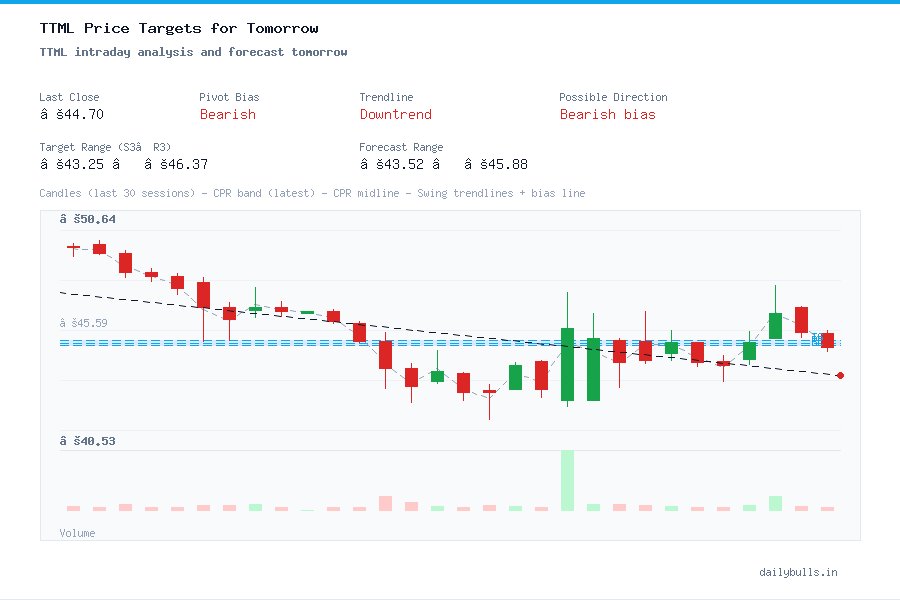Expand the Forecast Range details
Screen dimensions: 900x600
tap(401, 146)
